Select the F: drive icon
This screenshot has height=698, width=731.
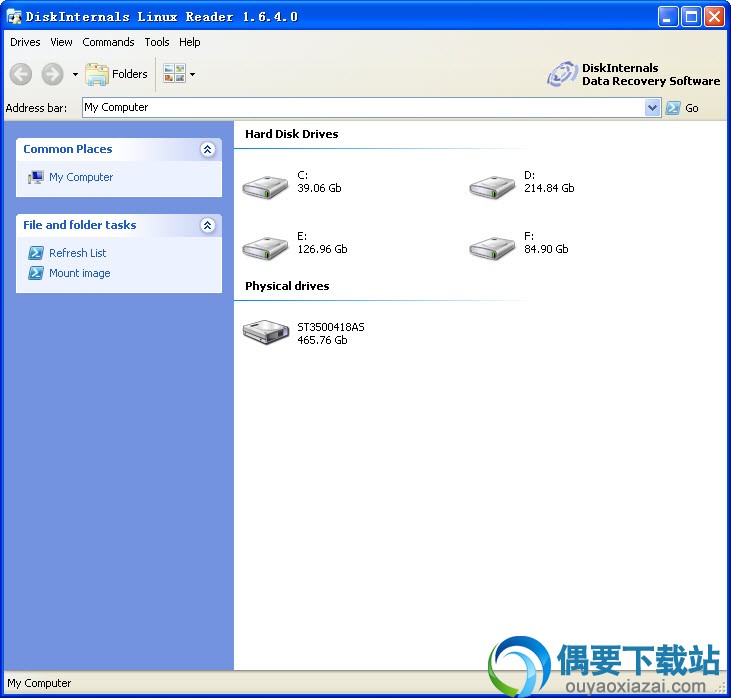492,248
